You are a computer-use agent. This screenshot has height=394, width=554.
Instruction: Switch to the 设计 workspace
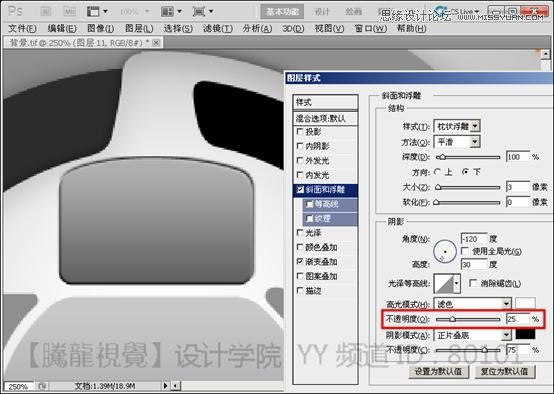click(x=322, y=12)
